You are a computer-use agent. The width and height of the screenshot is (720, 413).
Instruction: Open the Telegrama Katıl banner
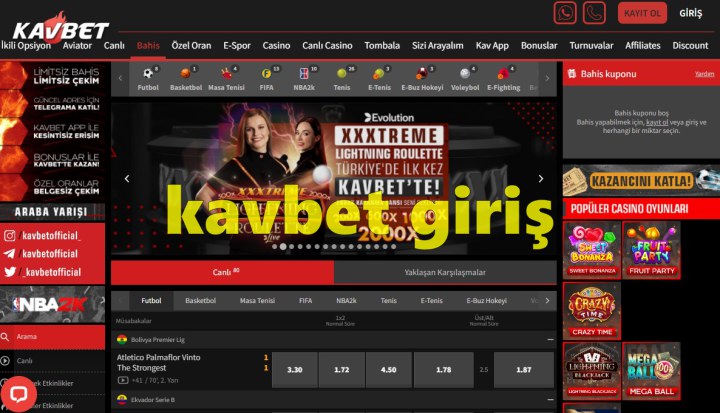(52, 103)
